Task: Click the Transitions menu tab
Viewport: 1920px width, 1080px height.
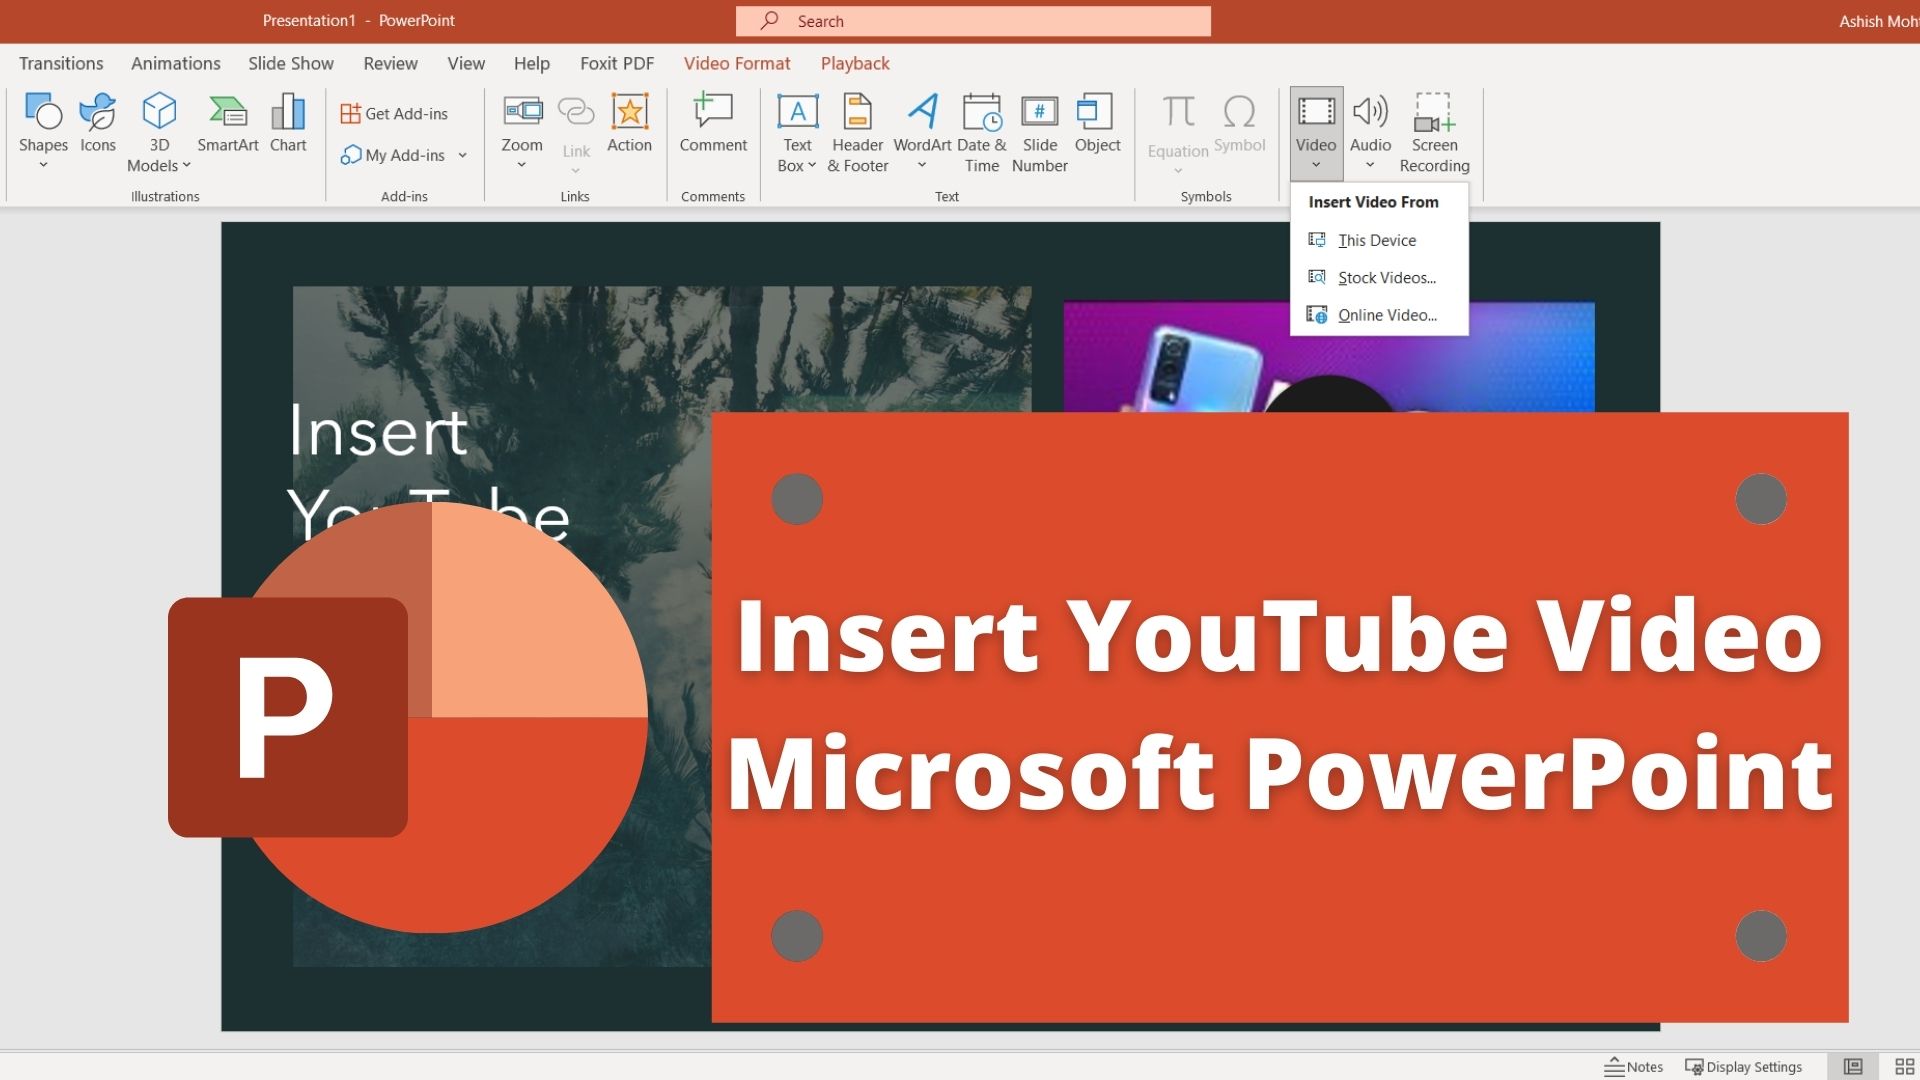Action: click(x=62, y=62)
